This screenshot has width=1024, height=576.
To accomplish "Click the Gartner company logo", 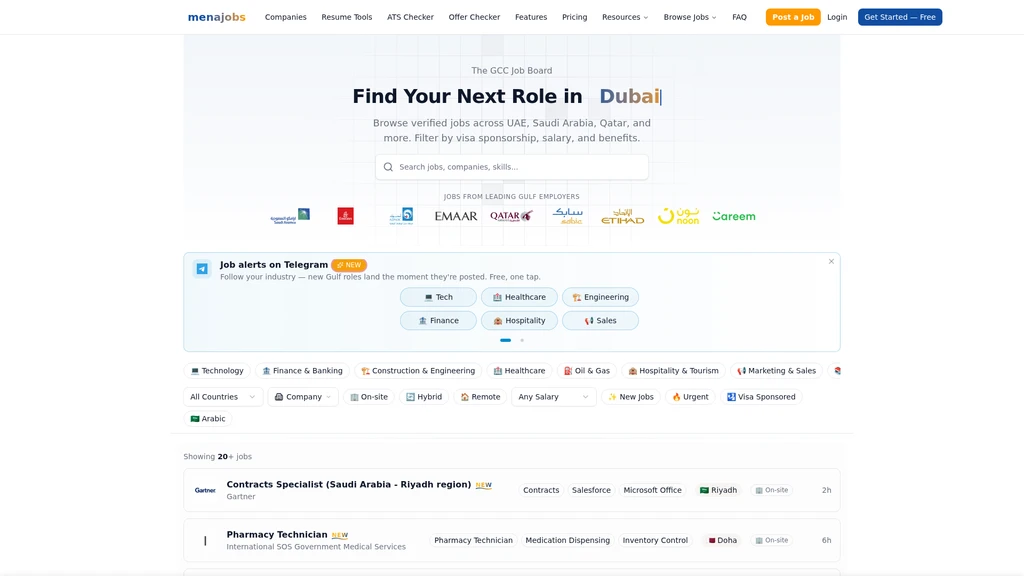I will click(205, 490).
